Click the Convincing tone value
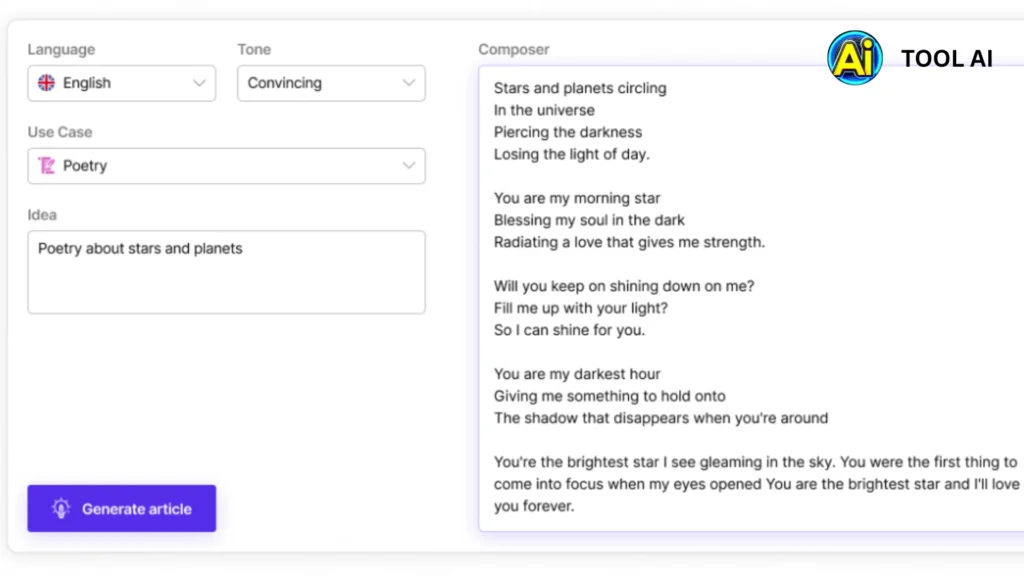This screenshot has width=1024, height=576. [285, 83]
